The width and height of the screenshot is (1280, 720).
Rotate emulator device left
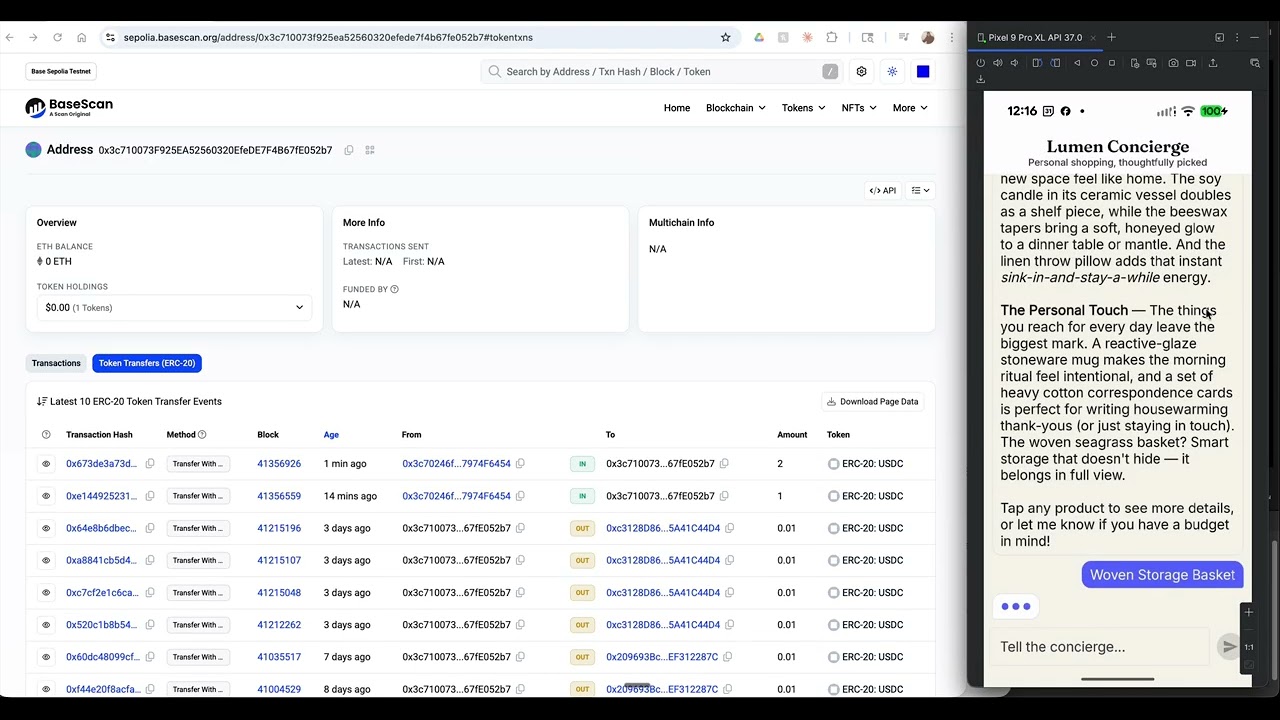coord(1037,63)
